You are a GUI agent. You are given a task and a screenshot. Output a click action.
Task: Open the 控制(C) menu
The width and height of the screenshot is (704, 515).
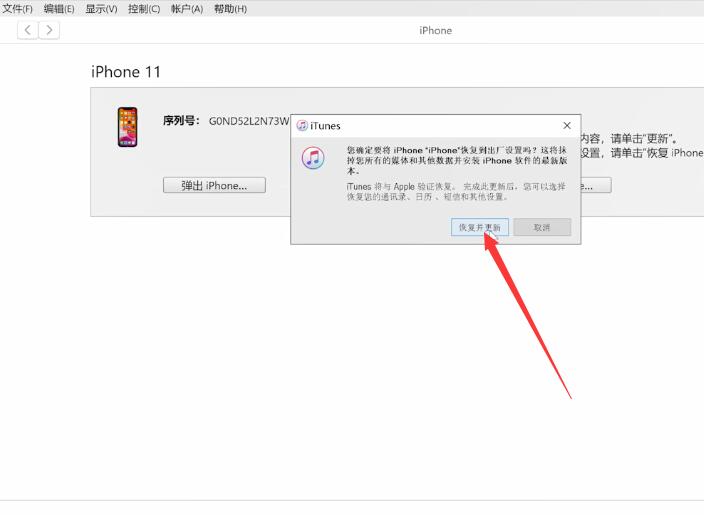tap(144, 9)
